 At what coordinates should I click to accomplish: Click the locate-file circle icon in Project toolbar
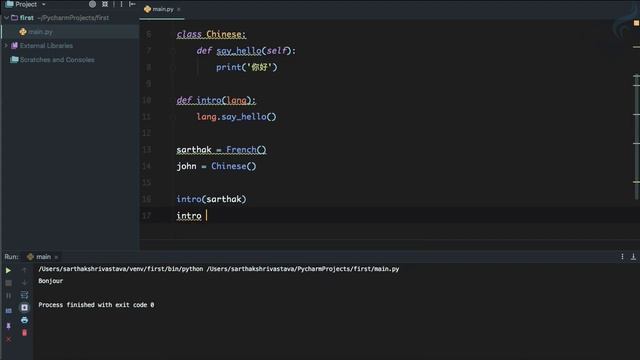point(92,4)
